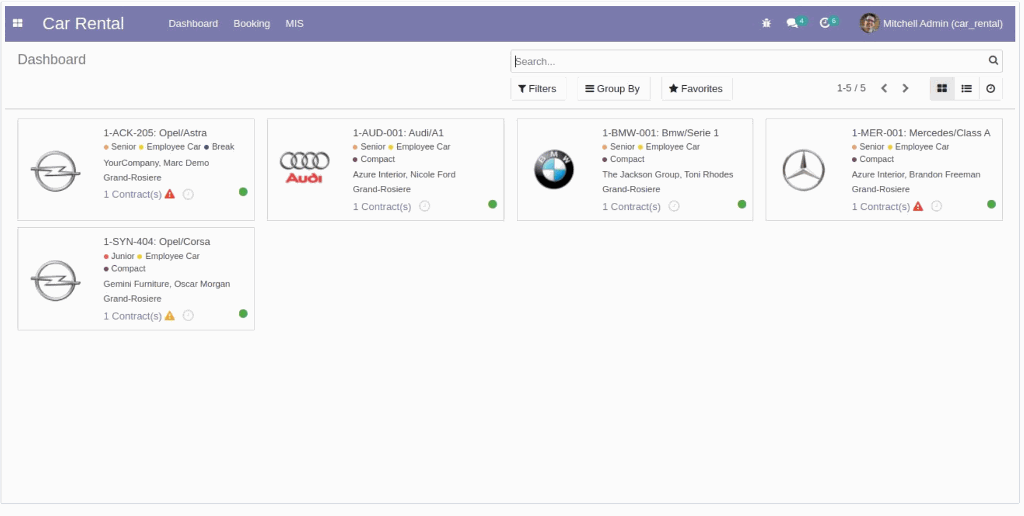The width and height of the screenshot is (1024, 516).
Task: Open the apps grid menu icon
Action: 18,24
